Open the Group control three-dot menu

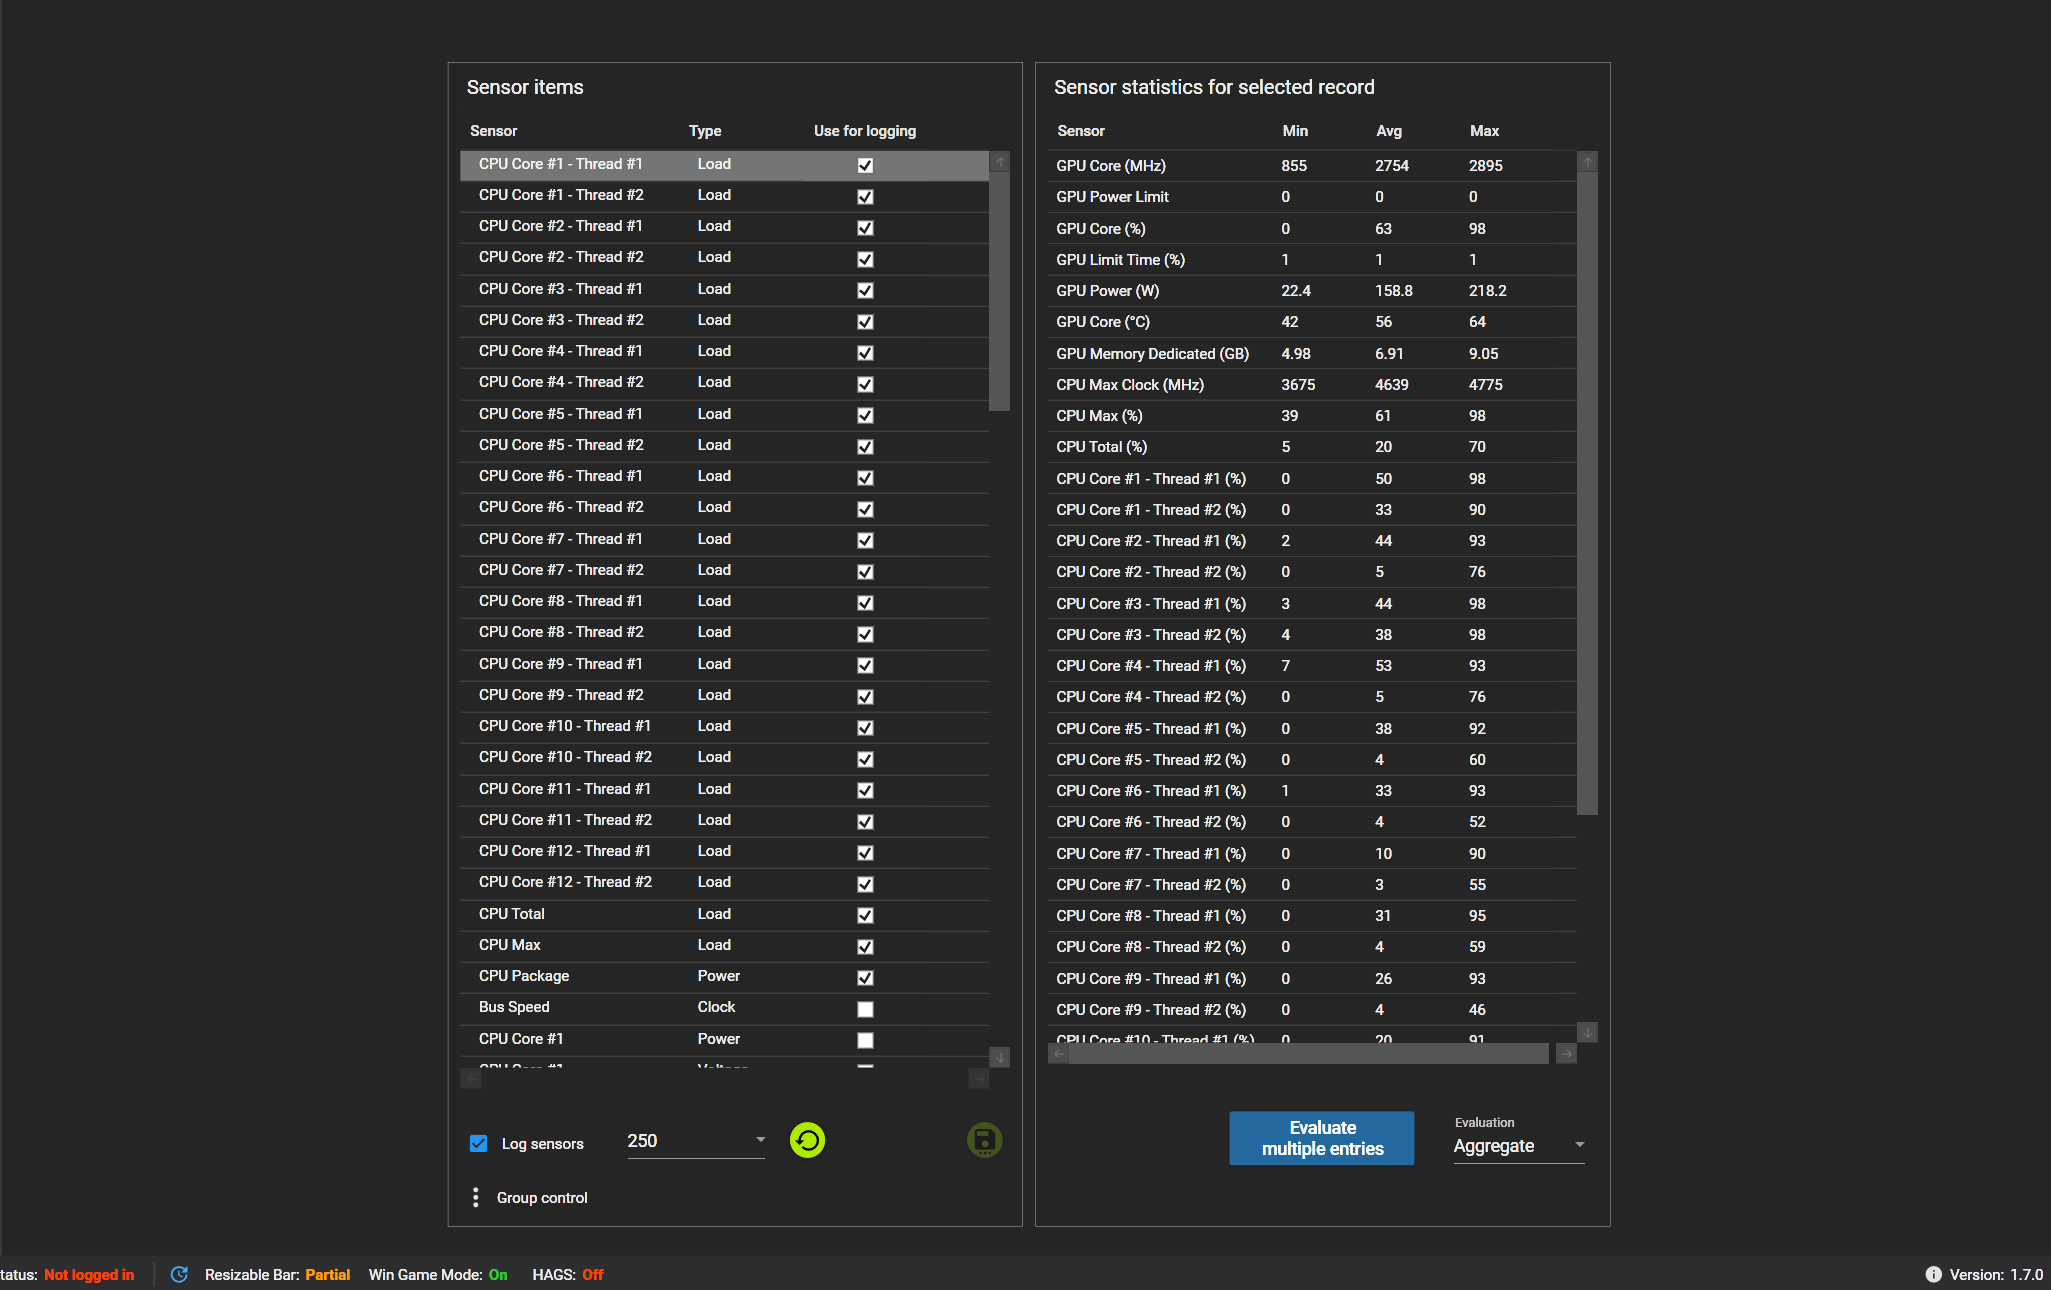point(476,1197)
